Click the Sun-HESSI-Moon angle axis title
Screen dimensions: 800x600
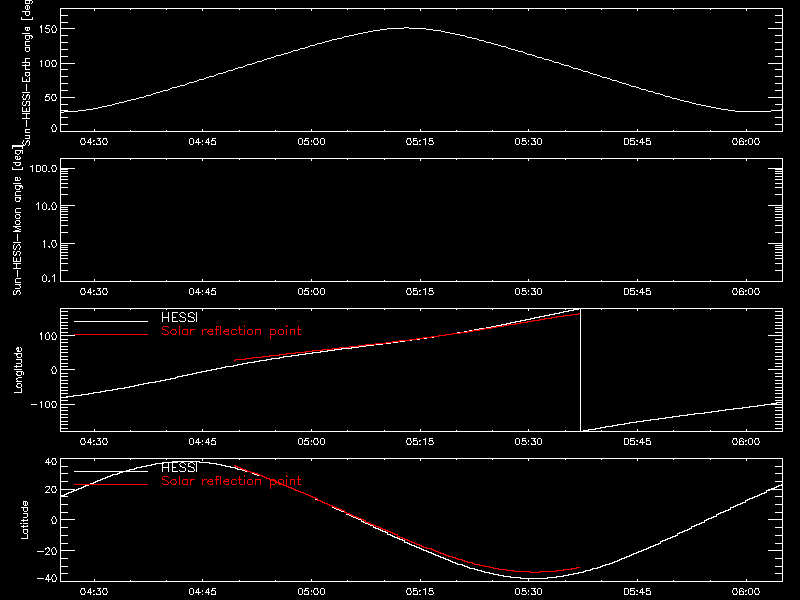[x=17, y=221]
